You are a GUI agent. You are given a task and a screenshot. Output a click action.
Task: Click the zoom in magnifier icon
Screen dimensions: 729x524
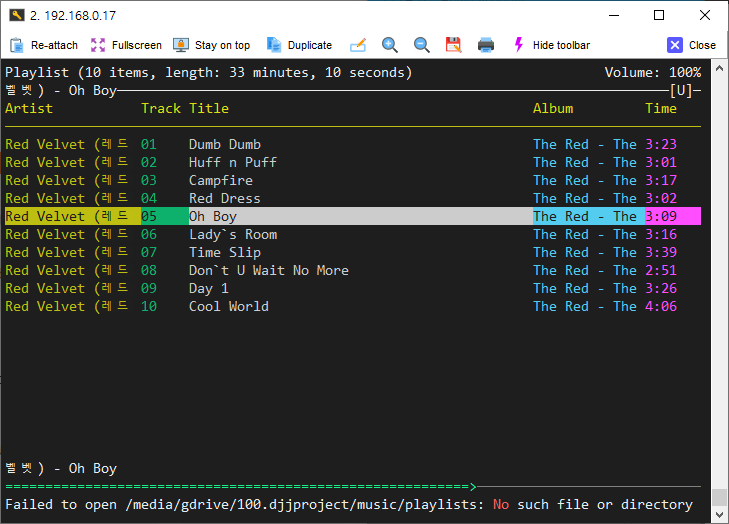pyautogui.click(x=390, y=45)
